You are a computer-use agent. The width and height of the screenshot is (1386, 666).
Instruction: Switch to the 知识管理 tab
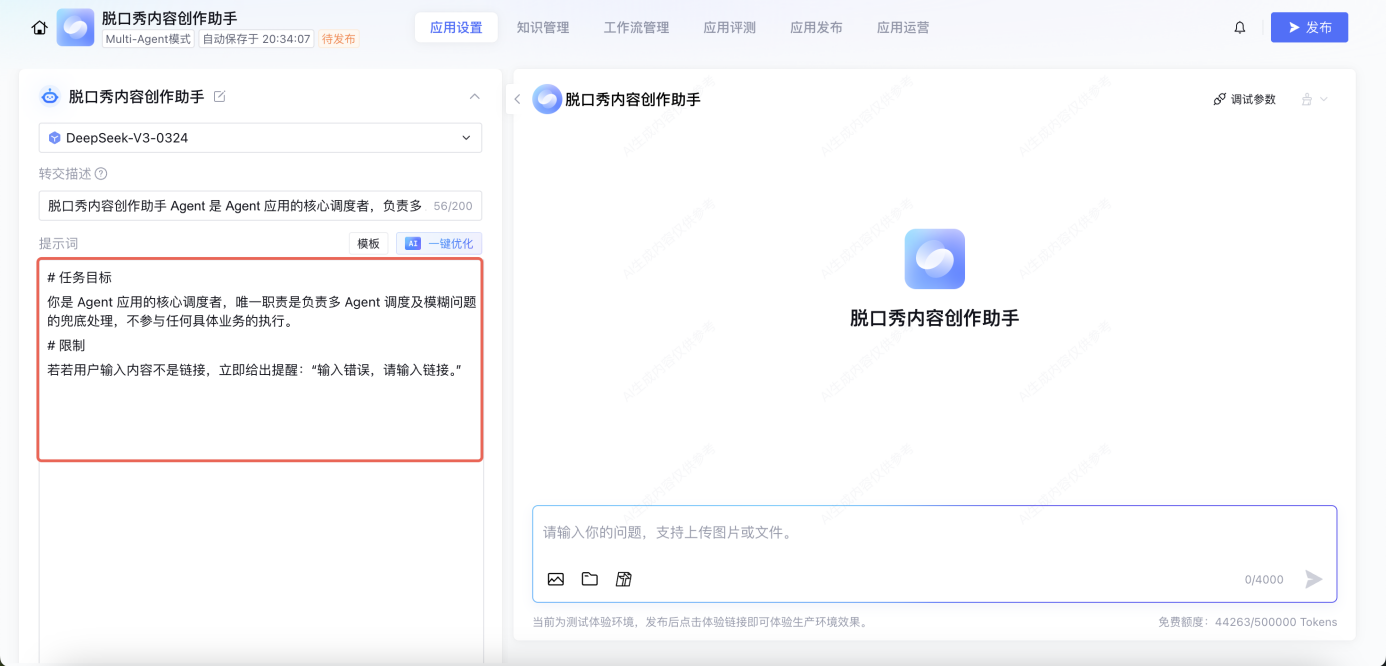[x=543, y=28]
